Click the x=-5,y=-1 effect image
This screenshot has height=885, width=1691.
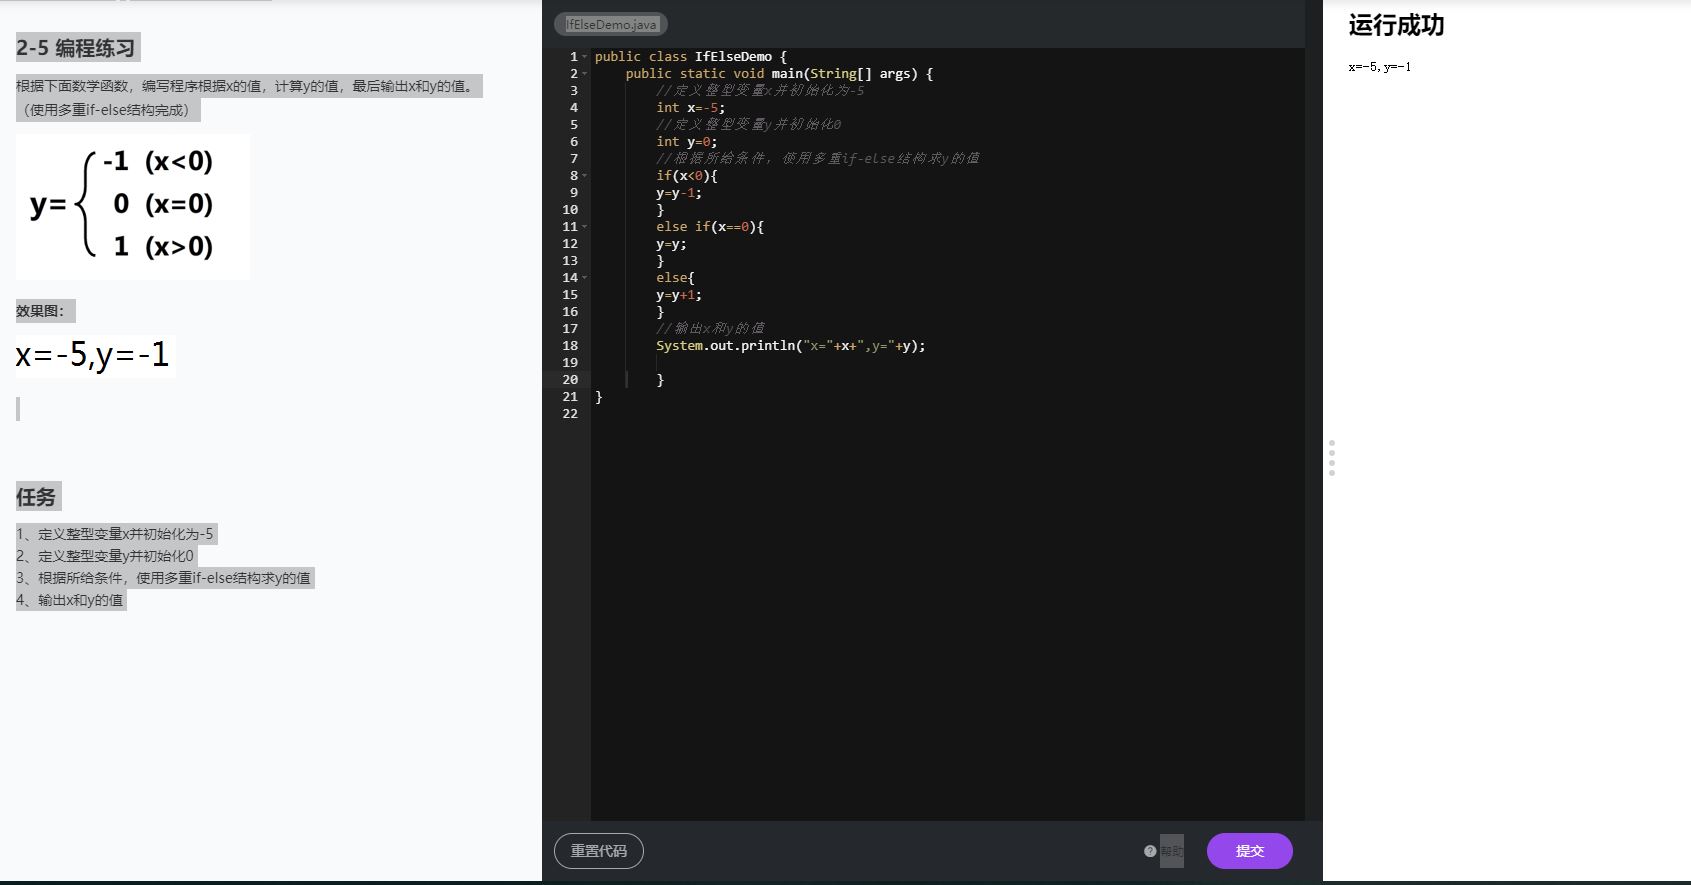[x=95, y=355]
